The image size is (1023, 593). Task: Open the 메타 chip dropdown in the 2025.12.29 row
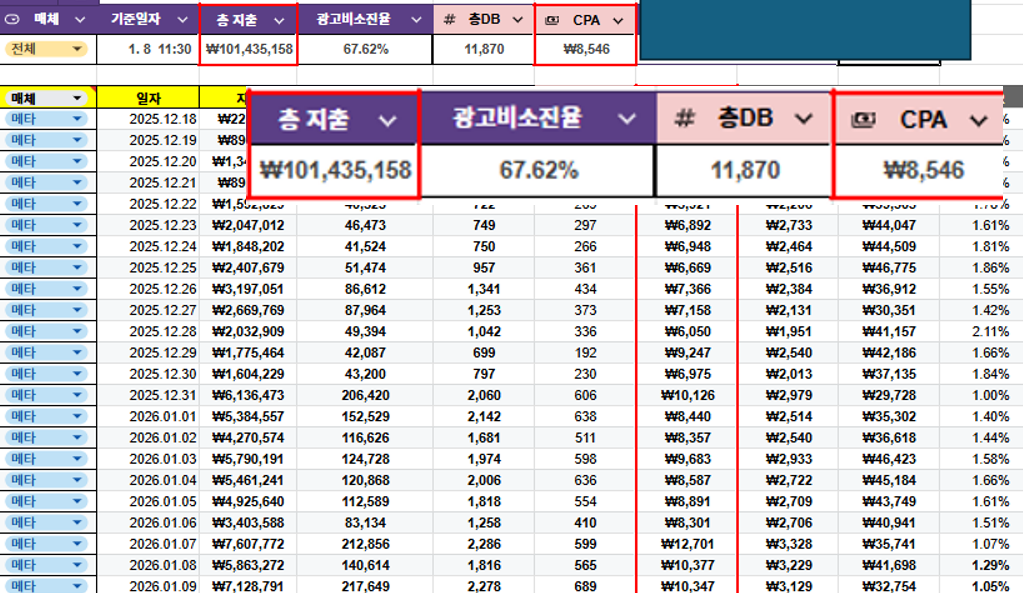tap(77, 352)
